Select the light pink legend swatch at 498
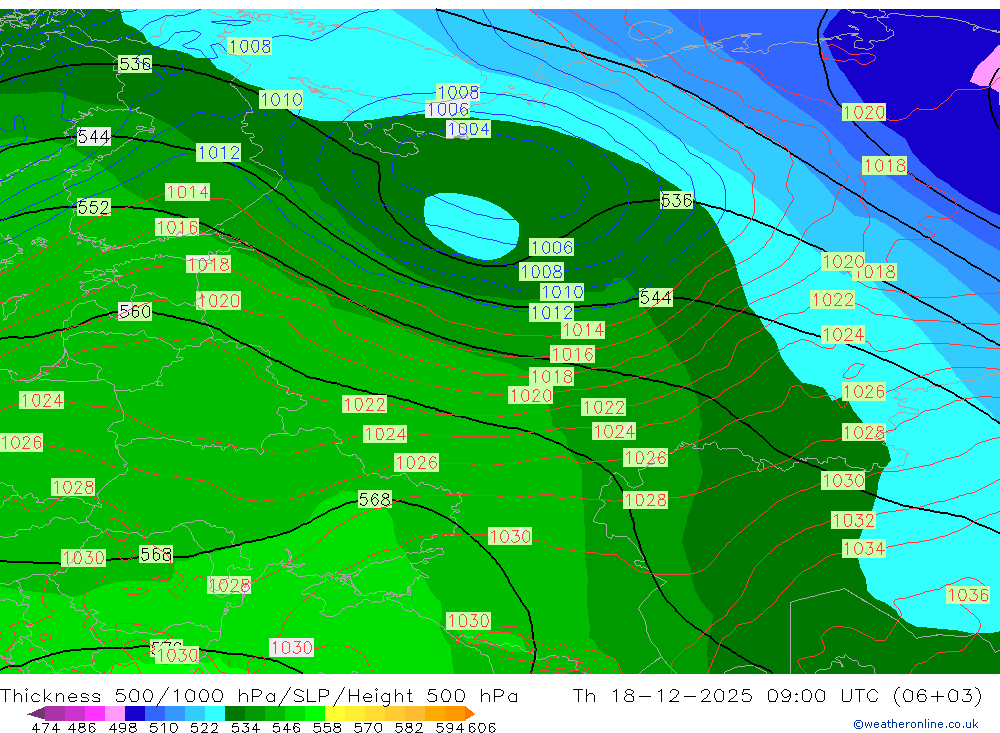 click(115, 713)
